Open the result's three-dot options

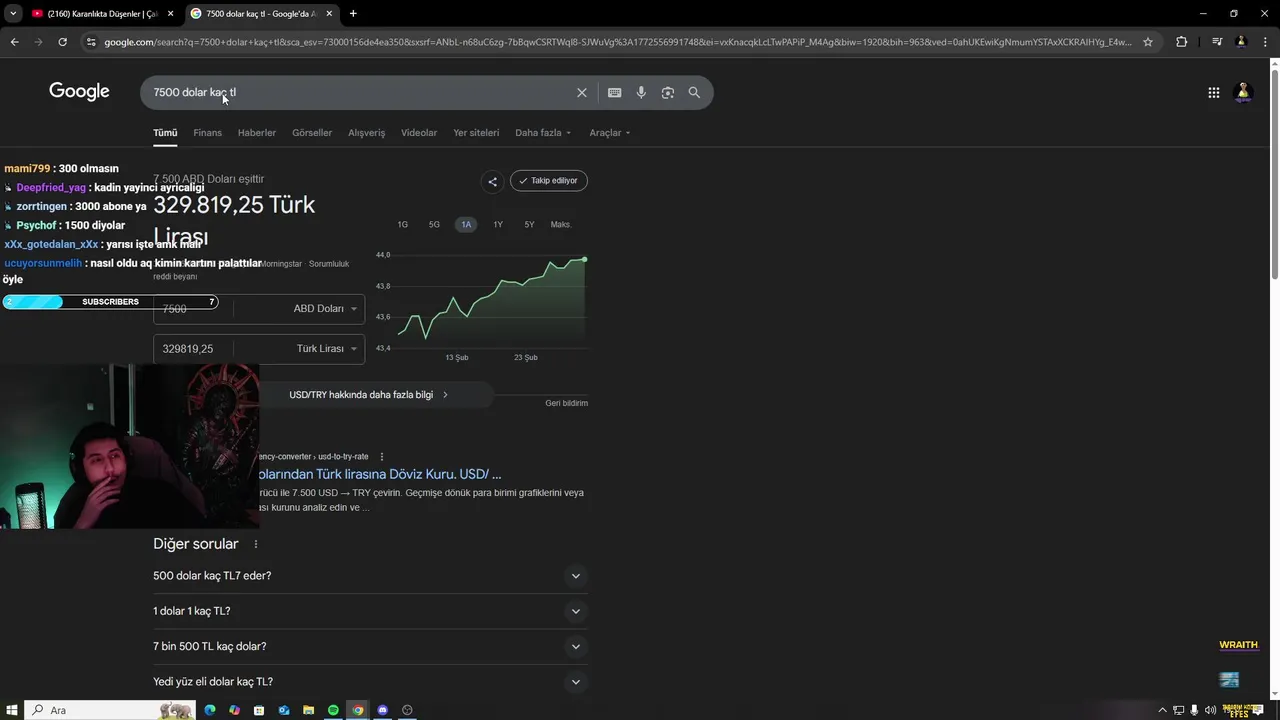(x=381, y=457)
